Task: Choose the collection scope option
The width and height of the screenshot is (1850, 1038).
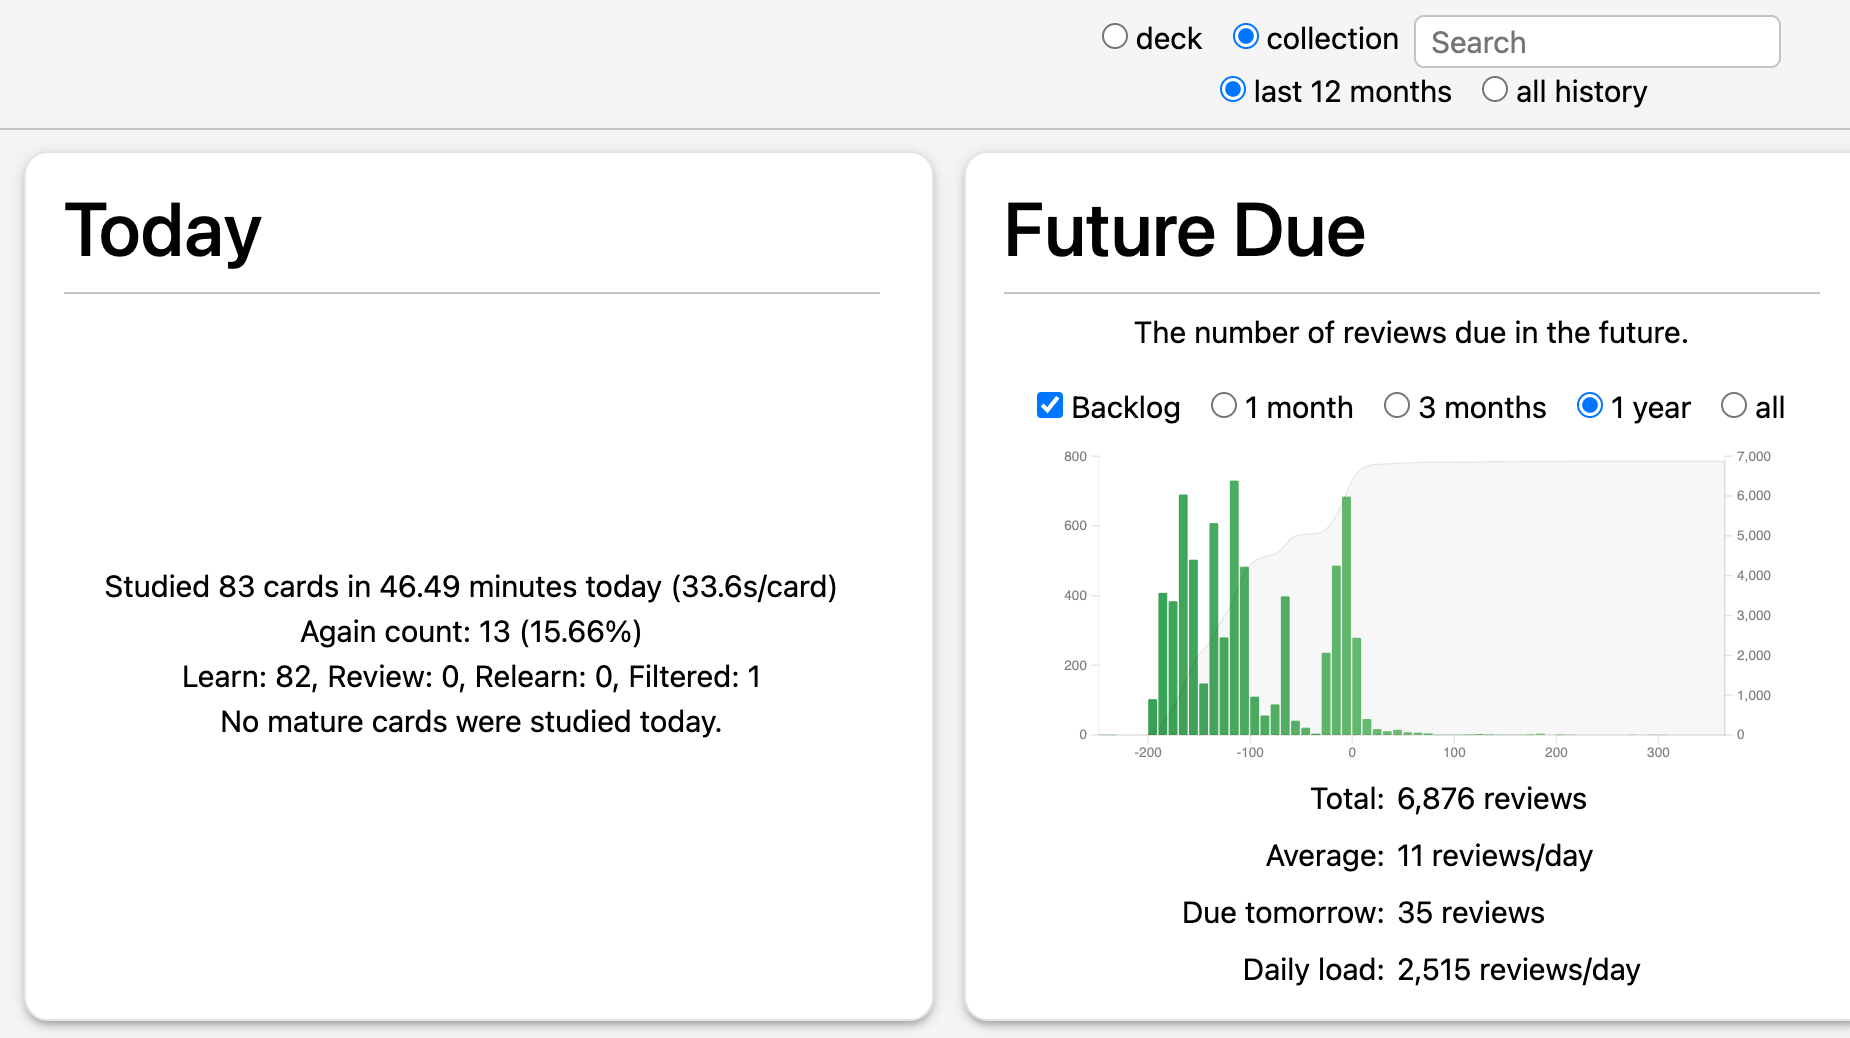Action: [x=1245, y=37]
